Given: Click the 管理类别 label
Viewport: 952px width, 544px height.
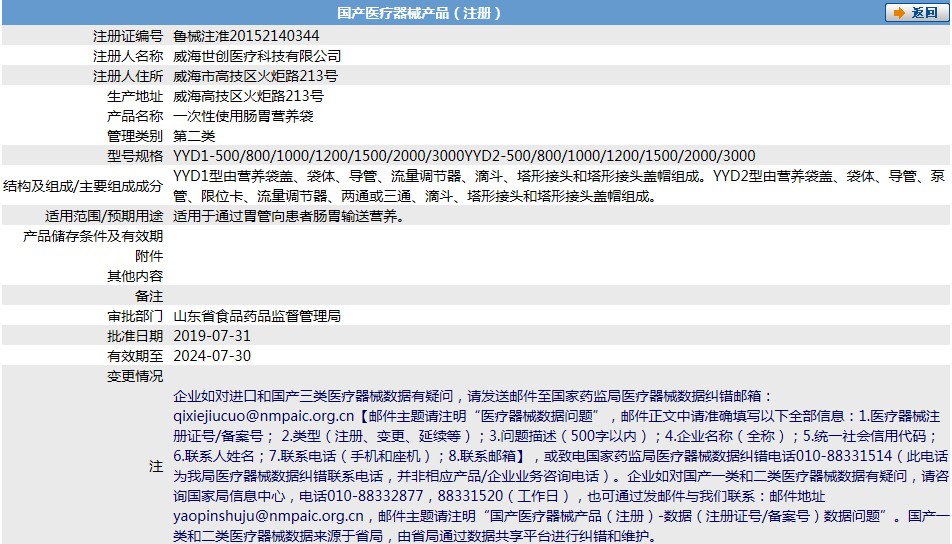Looking at the screenshot, I should pyautogui.click(x=135, y=136).
